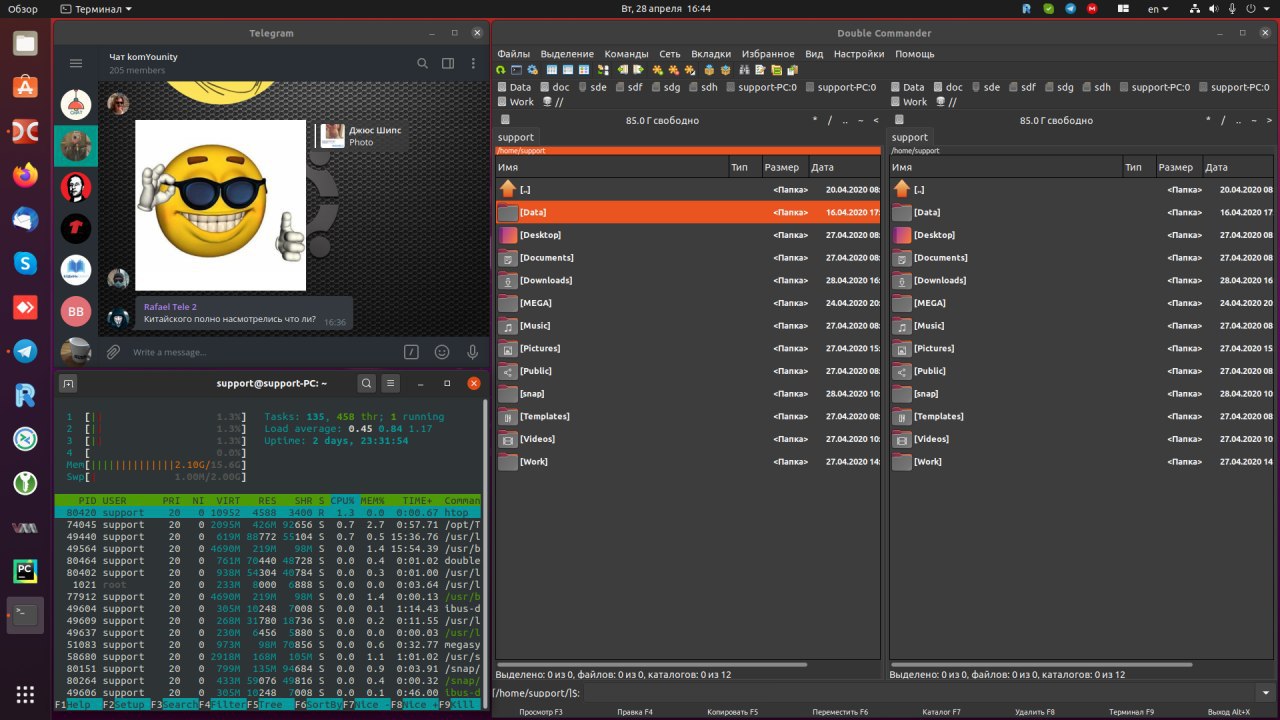The height and width of the screenshot is (720, 1280).
Task: Select the left panel support tab
Action: pyautogui.click(x=516, y=137)
